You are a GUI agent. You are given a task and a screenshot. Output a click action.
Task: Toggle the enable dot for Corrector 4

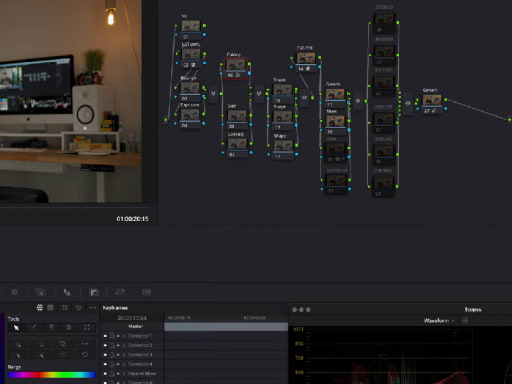click(x=105, y=364)
